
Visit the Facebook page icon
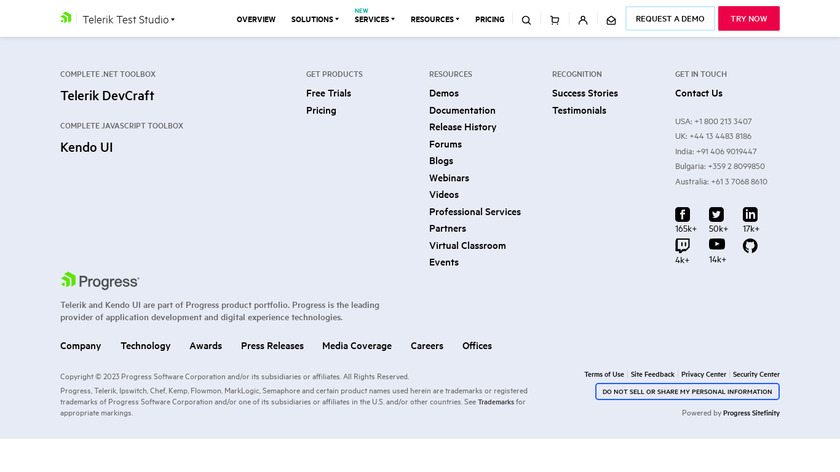[x=682, y=214]
